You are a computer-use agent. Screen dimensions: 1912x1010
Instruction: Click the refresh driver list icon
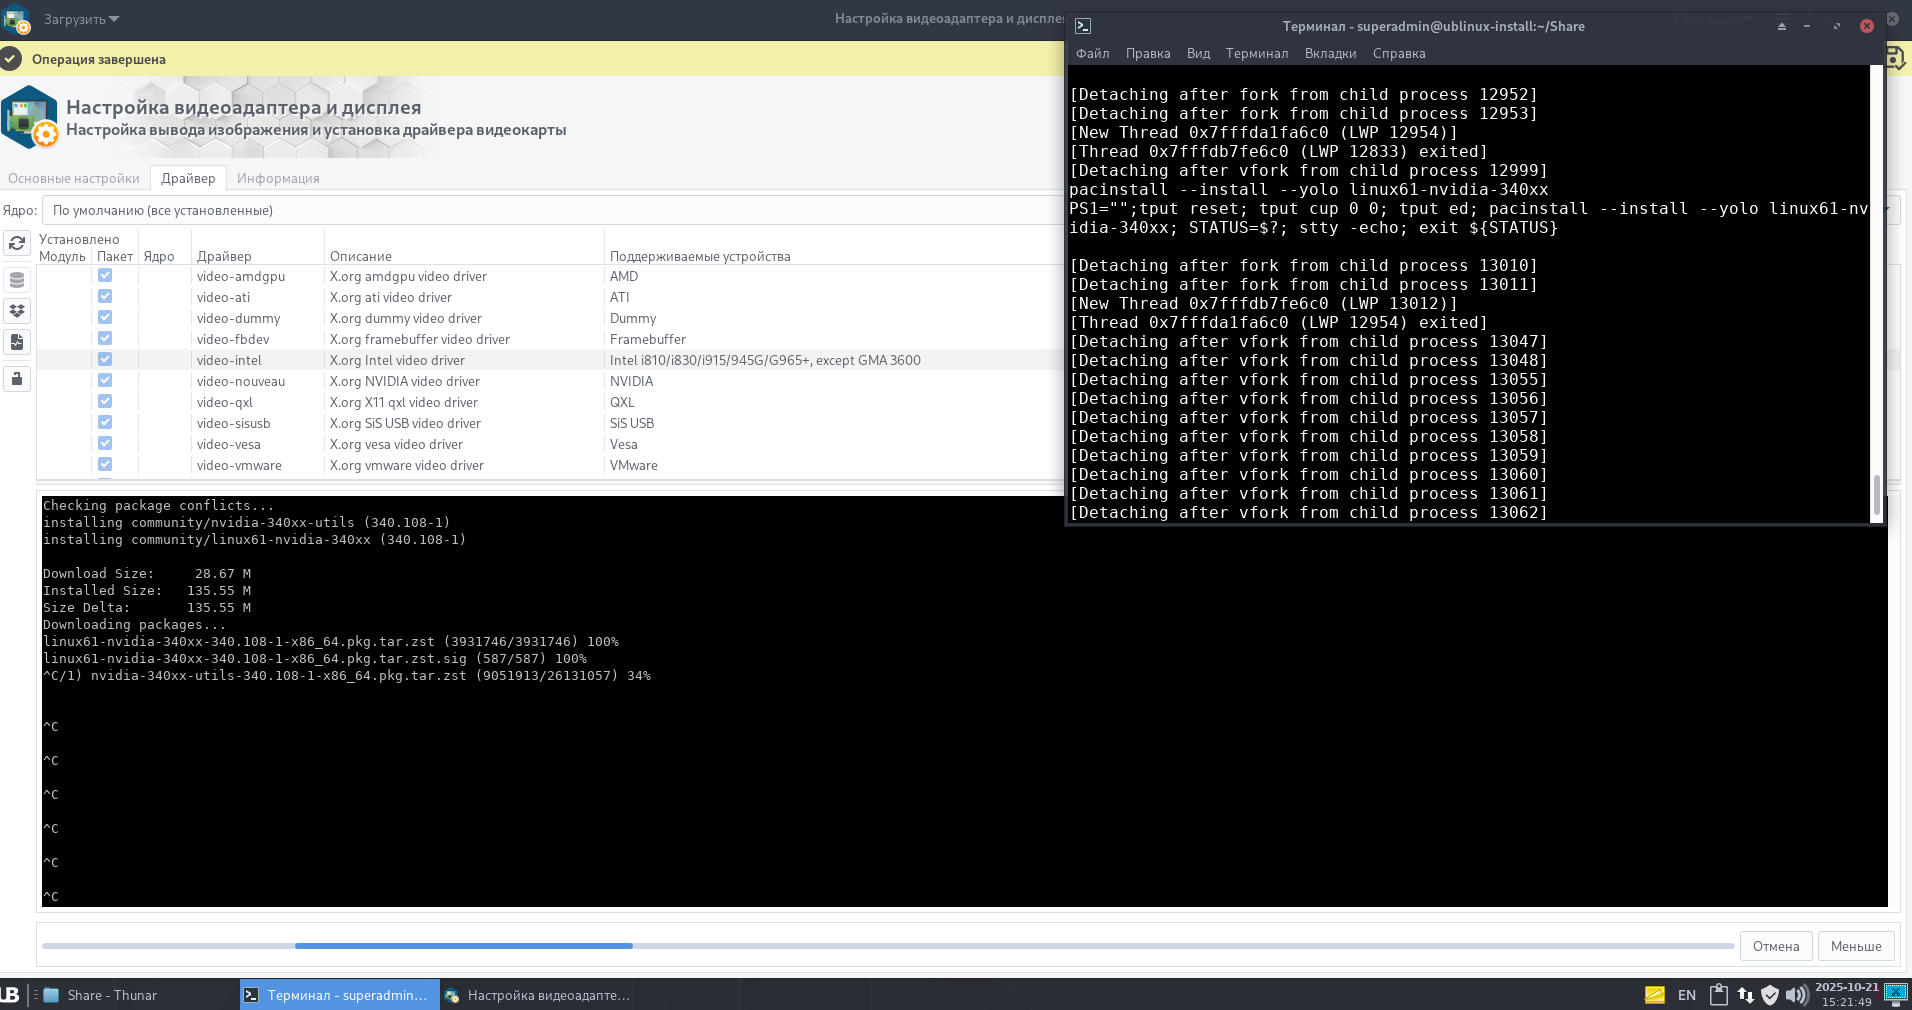click(17, 243)
